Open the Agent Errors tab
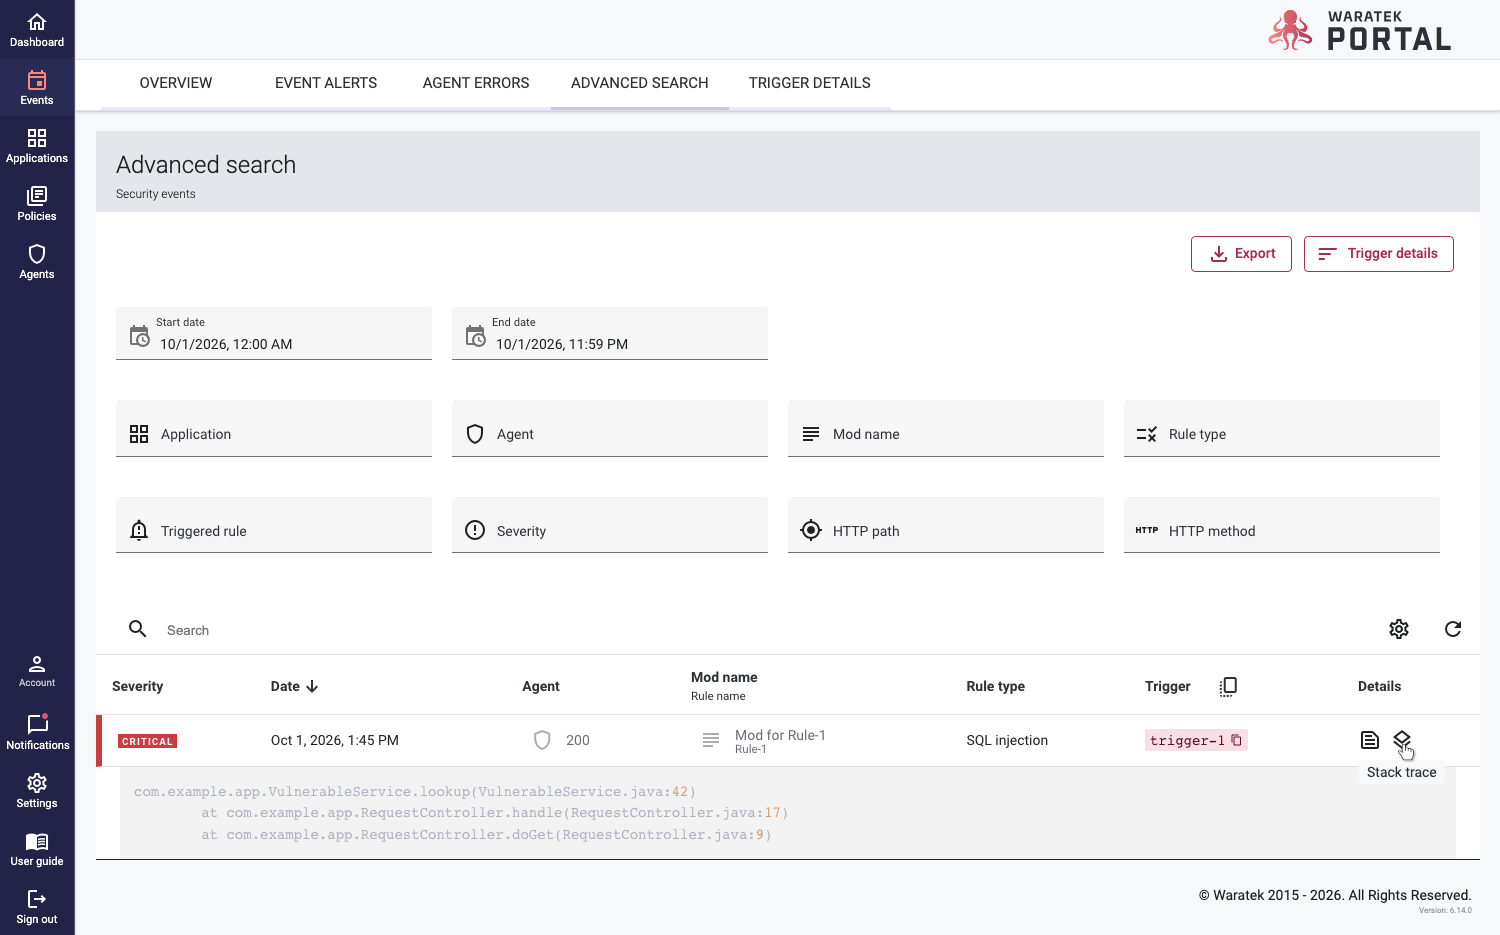This screenshot has height=935, width=1500. (x=476, y=83)
